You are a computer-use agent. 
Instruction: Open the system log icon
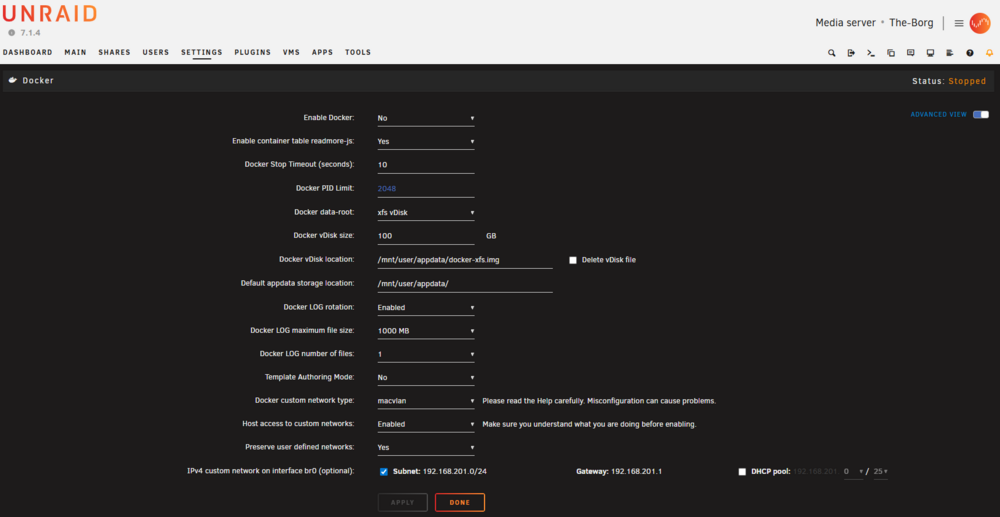[x=950, y=53]
